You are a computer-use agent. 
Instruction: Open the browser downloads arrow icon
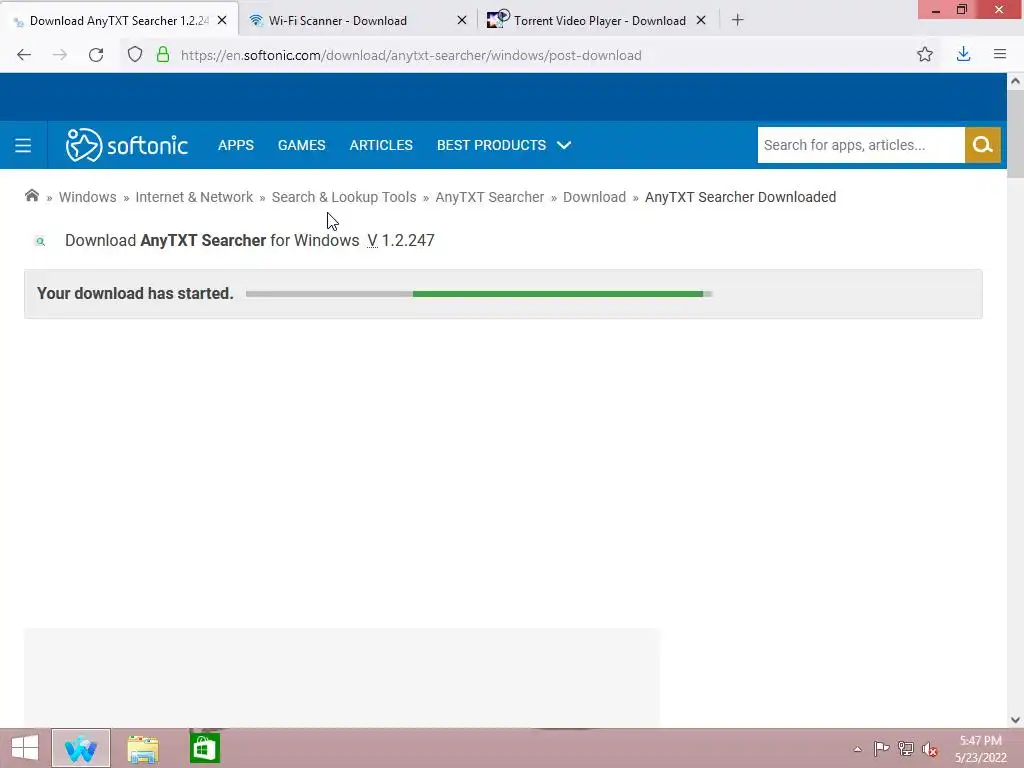coord(963,55)
